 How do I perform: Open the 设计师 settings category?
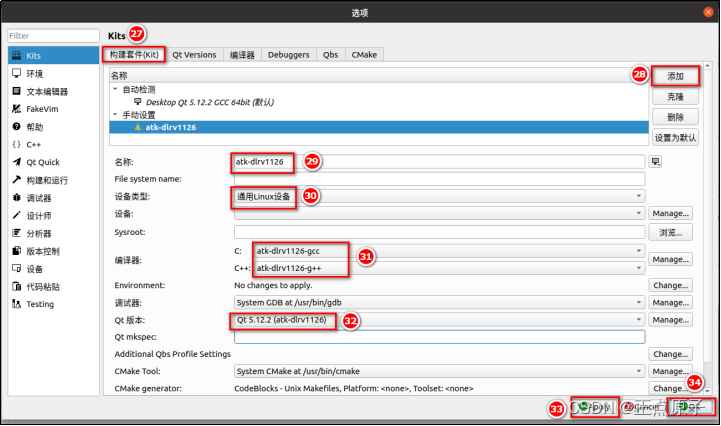click(53, 216)
